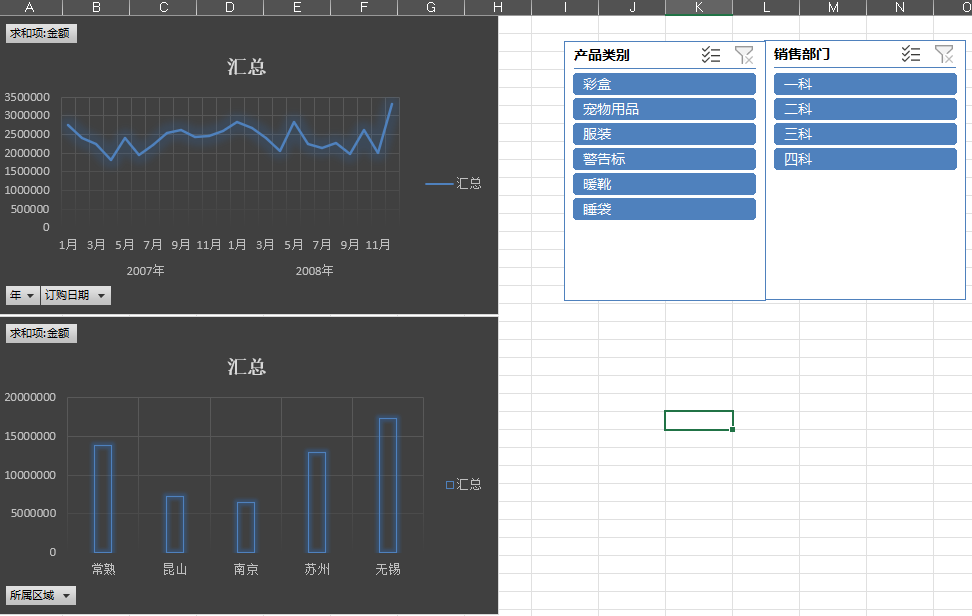Open the 年 field dropdown
The height and width of the screenshot is (616, 972).
pyautogui.click(x=23, y=296)
